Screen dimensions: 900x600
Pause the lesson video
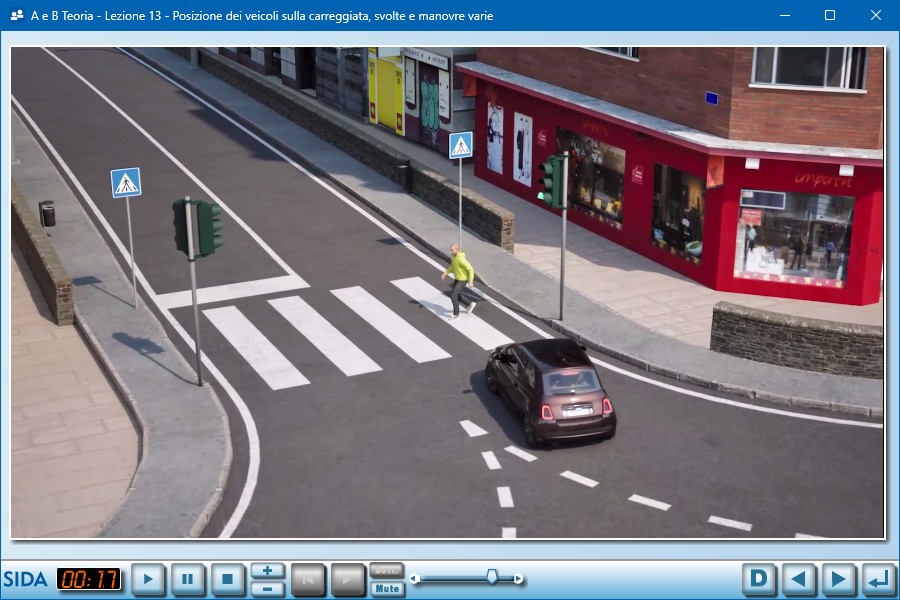pos(188,579)
